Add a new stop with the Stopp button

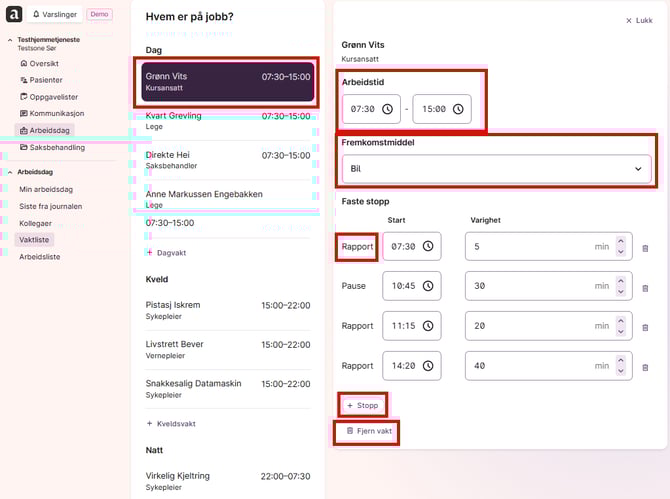(362, 405)
